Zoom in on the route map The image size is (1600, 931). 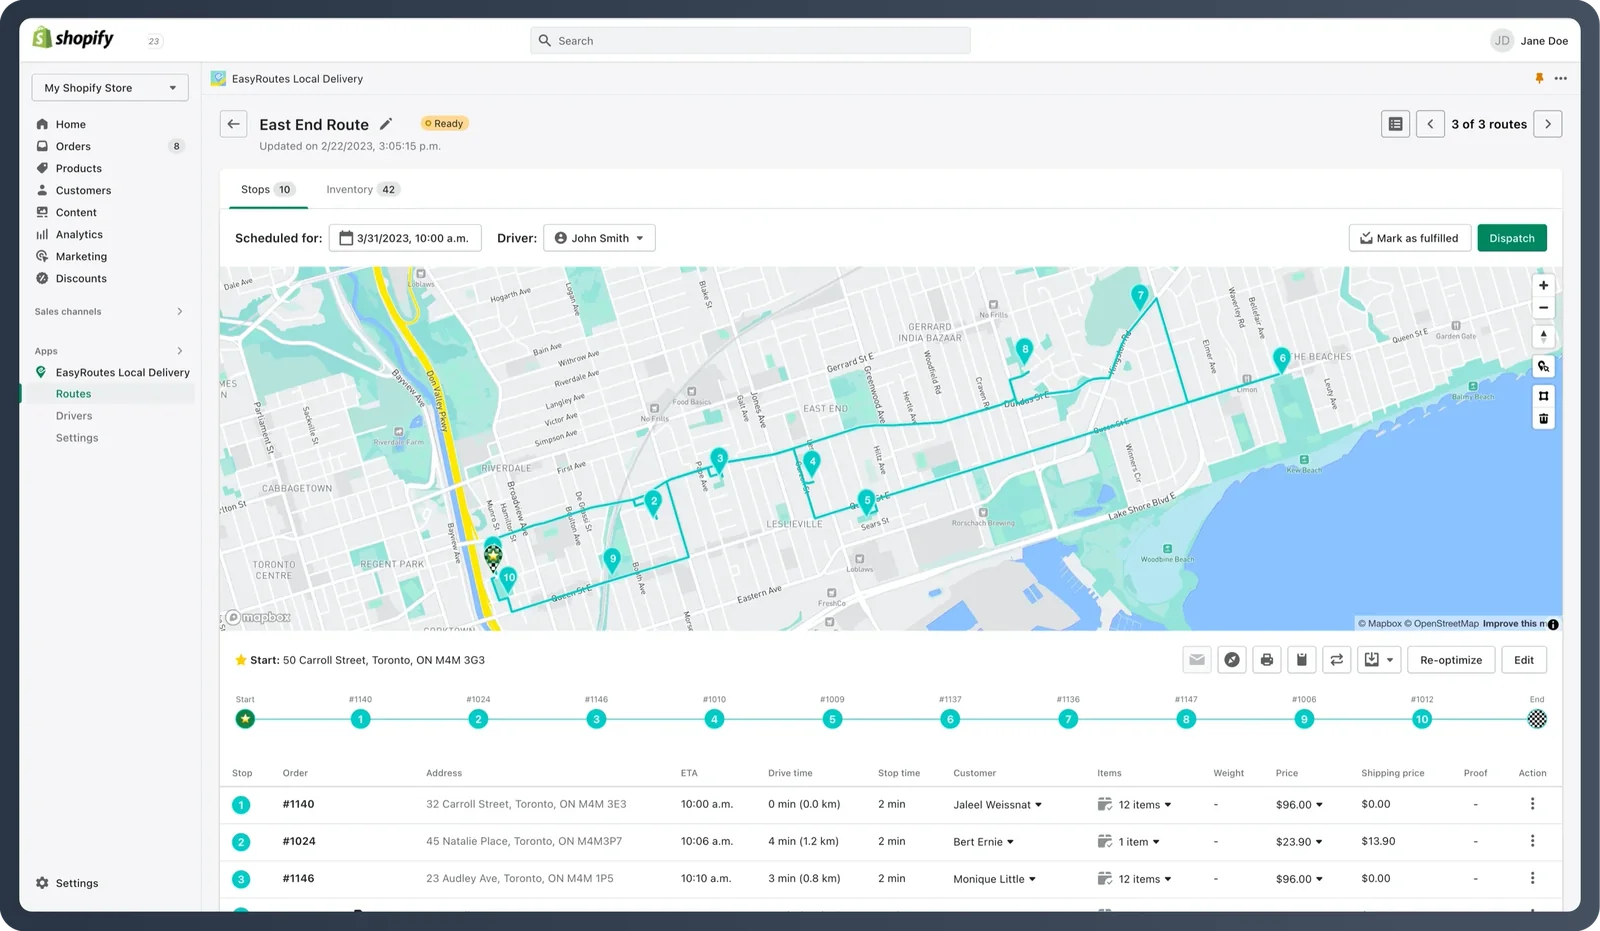[x=1543, y=285]
